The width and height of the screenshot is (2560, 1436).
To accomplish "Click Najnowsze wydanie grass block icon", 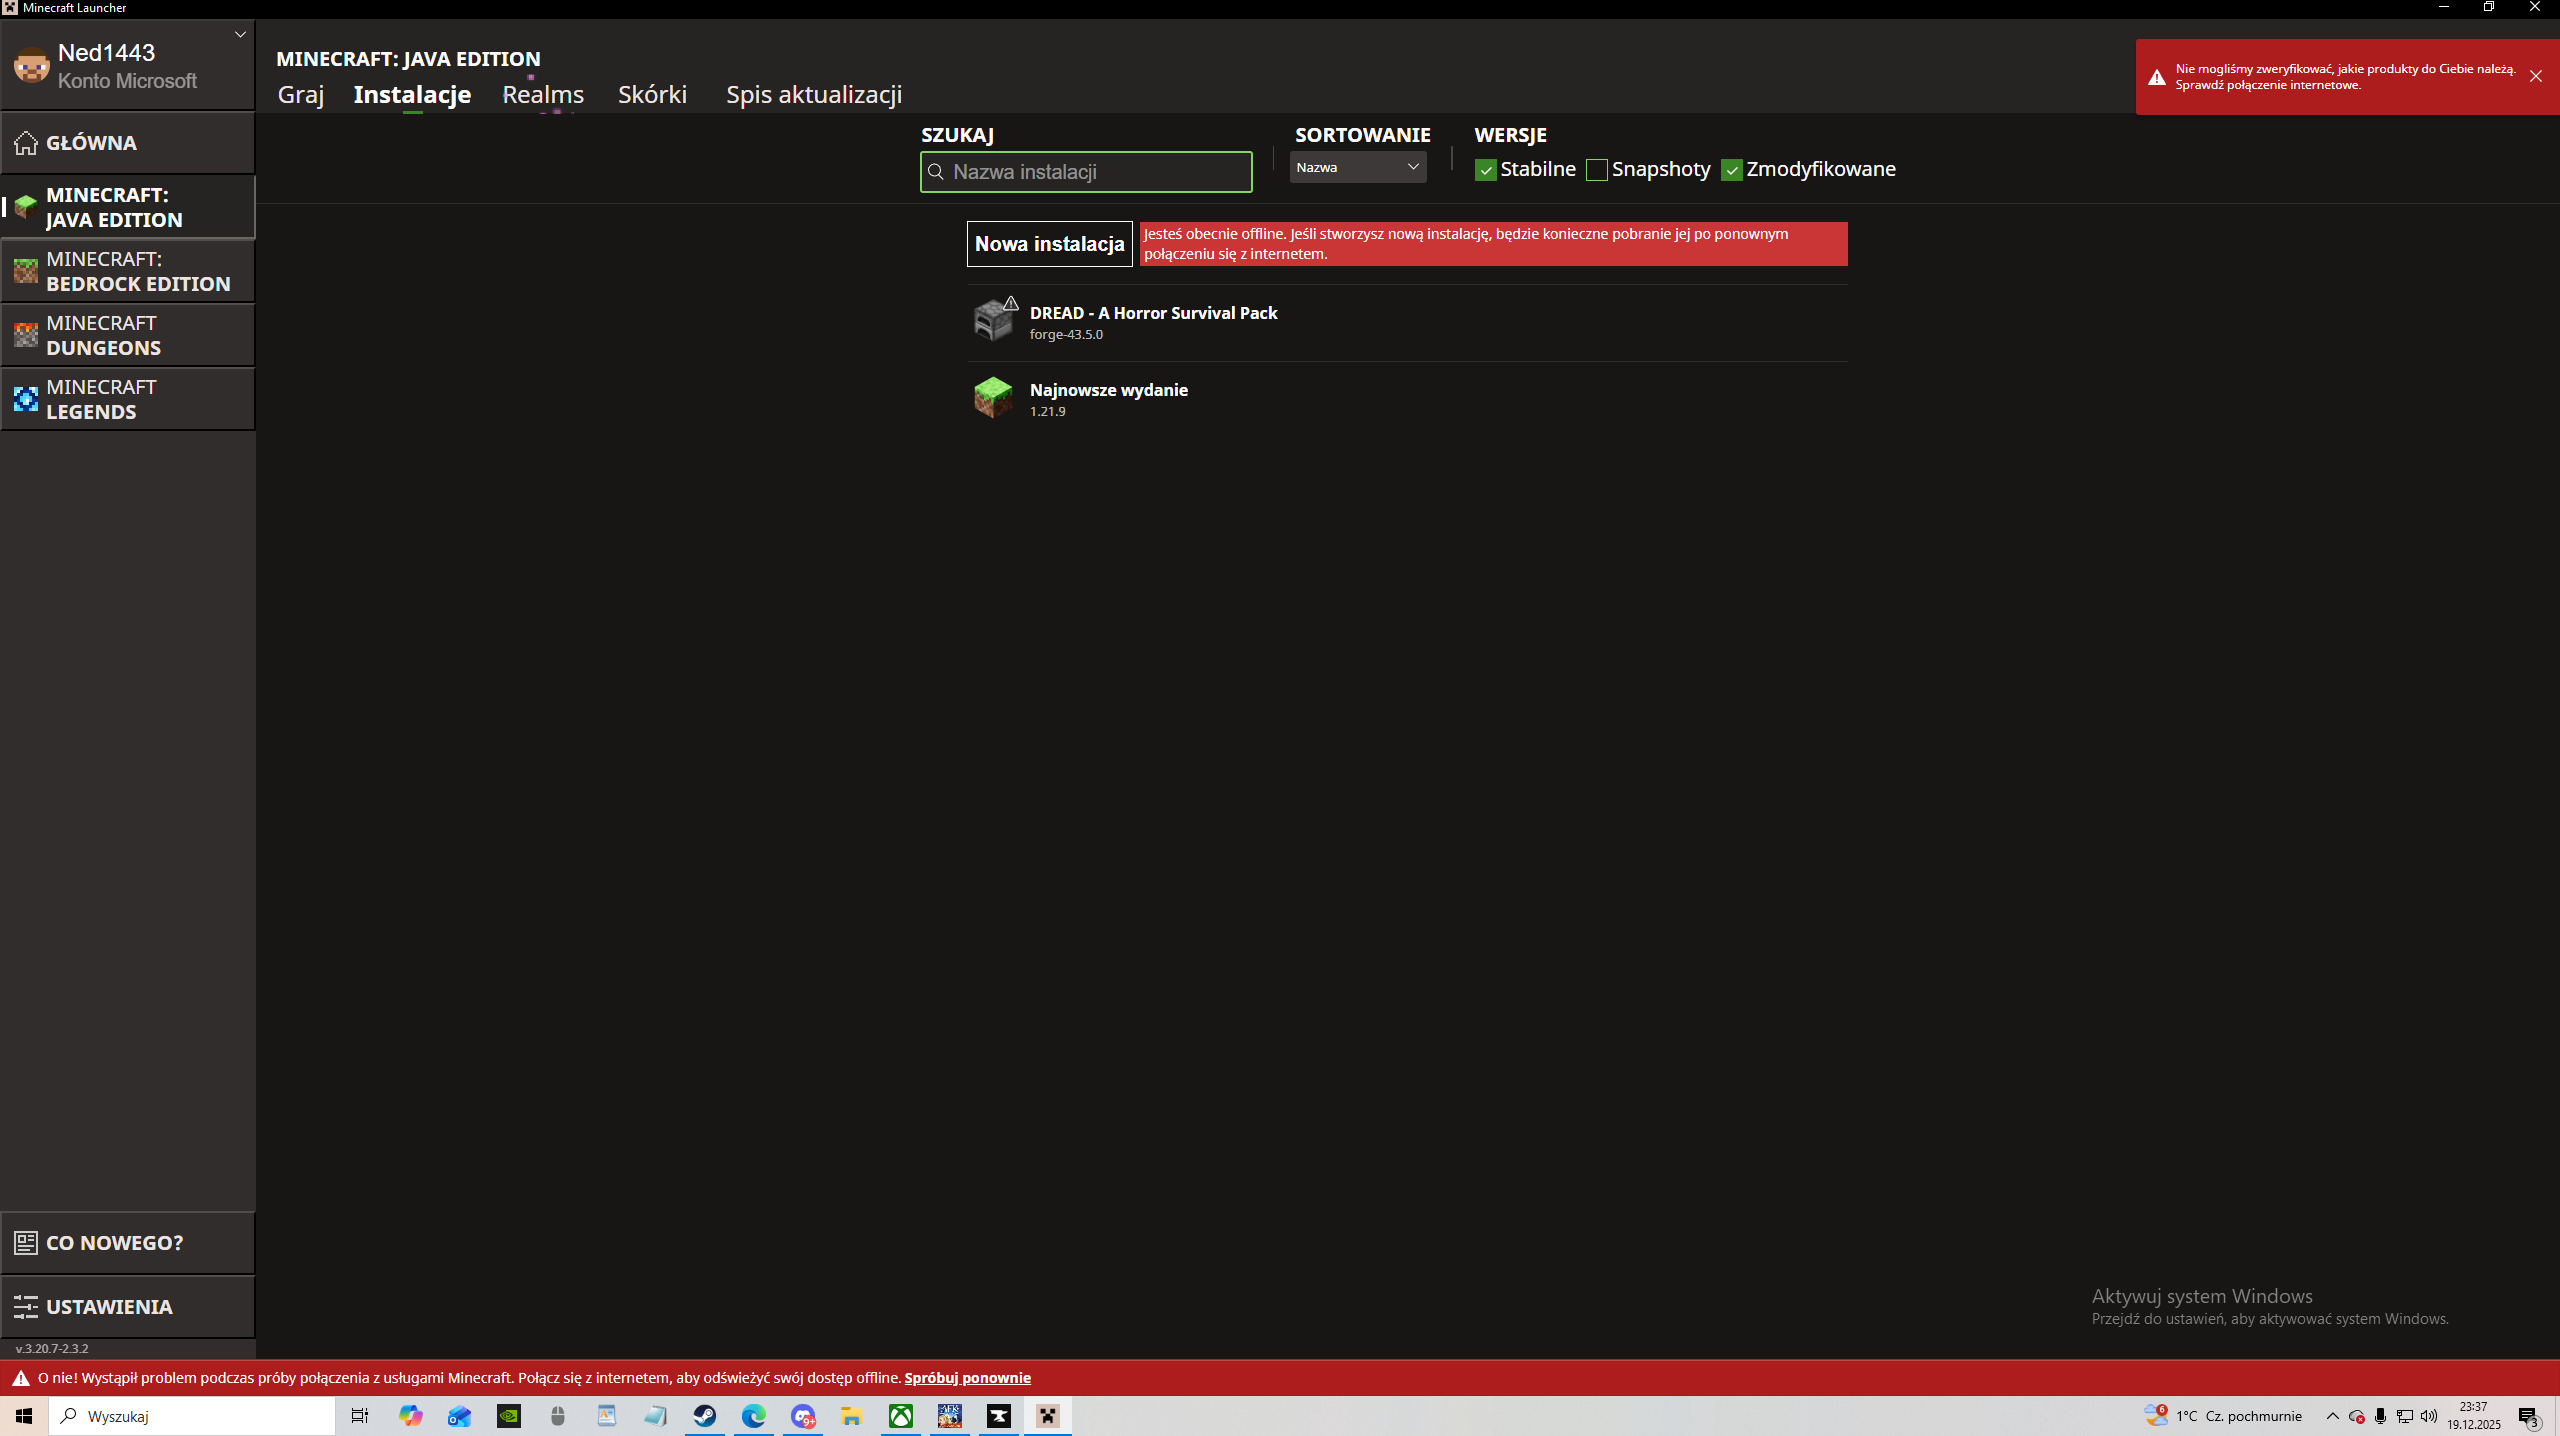I will (x=994, y=398).
